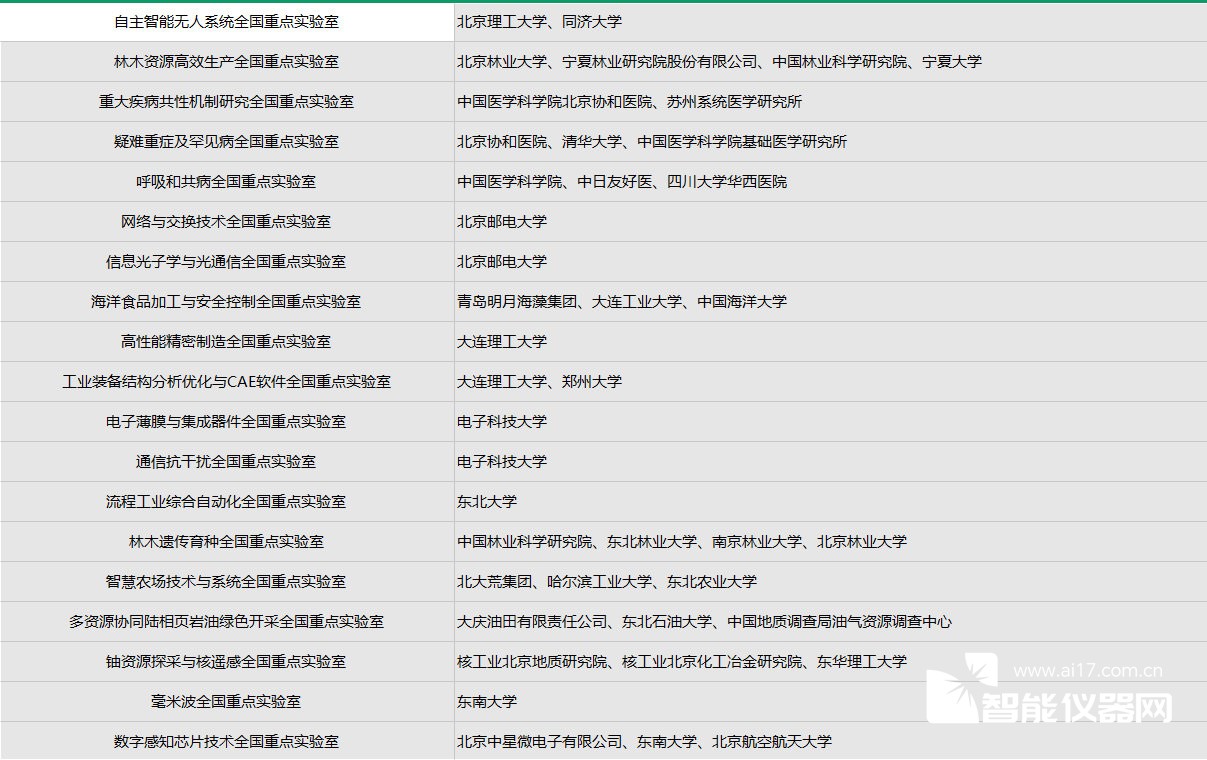Select 智慧农场技术与系统全国重点实验室 cell
1207x760 pixels.
click(x=227, y=581)
